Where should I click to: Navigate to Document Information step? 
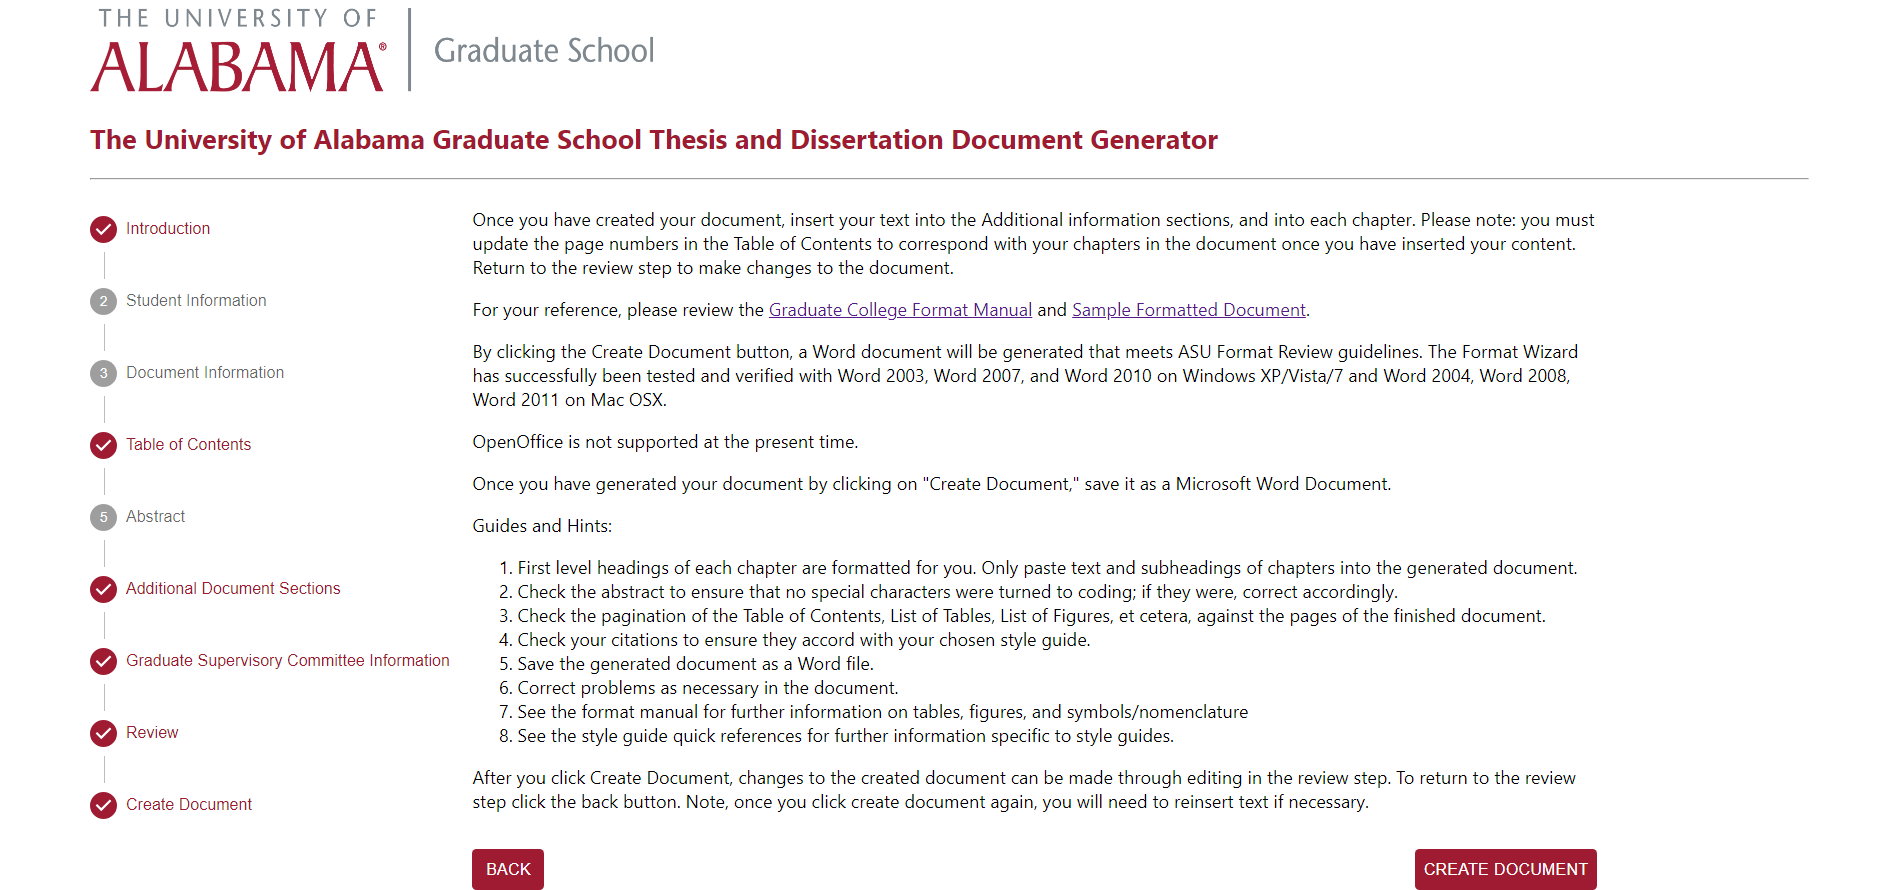click(205, 373)
